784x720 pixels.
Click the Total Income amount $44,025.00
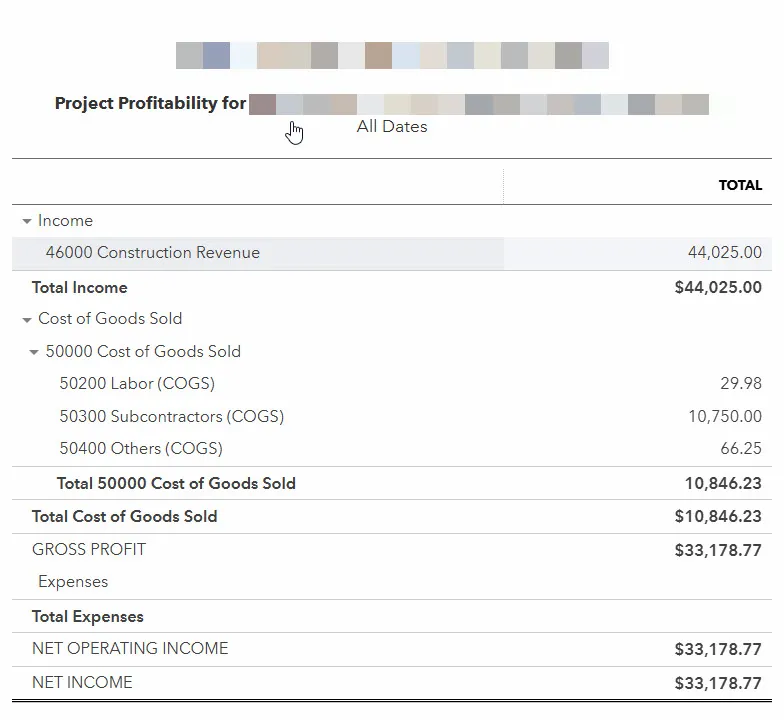718,288
